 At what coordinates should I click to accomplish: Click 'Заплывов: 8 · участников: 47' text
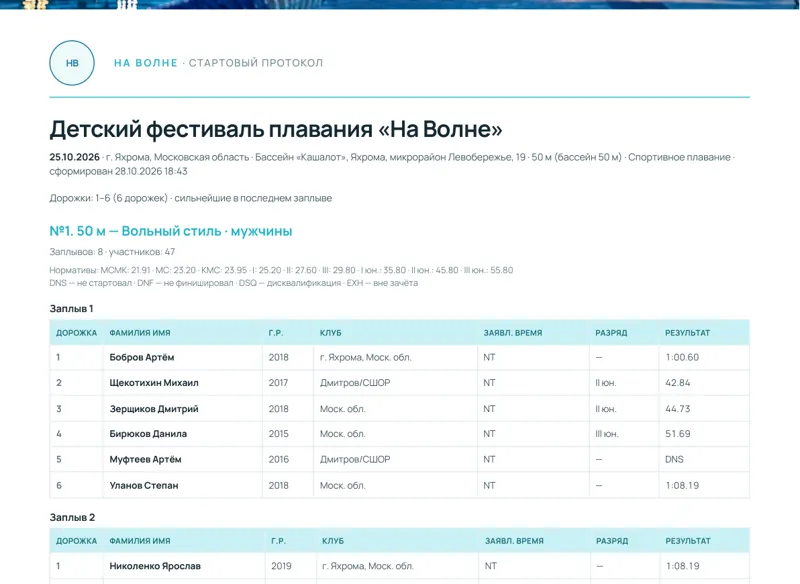click(x=112, y=251)
